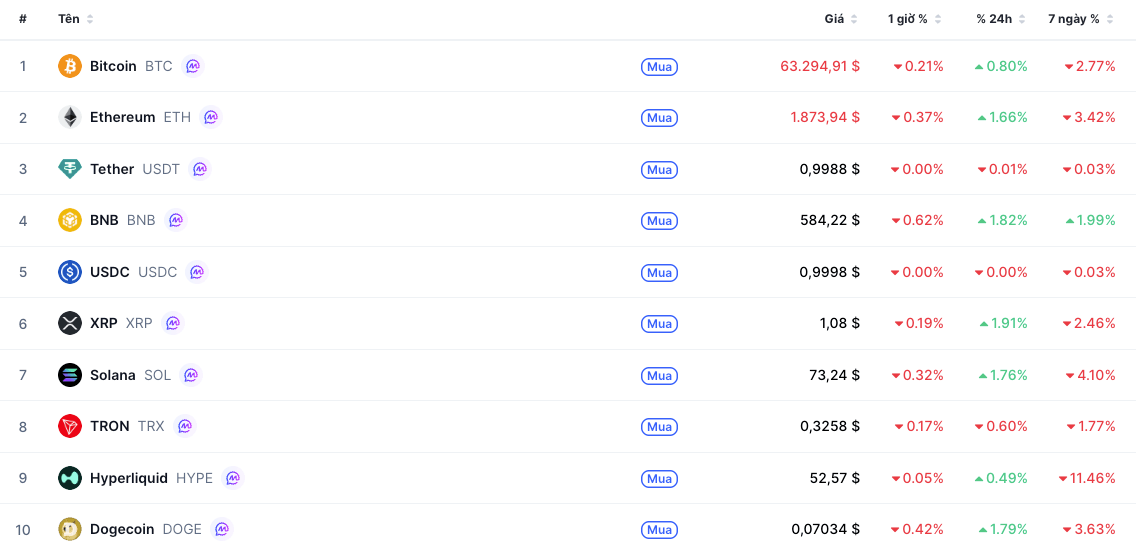Click the 0.80% 24h change value
Image resolution: width=1136 pixels, height=554 pixels.
[x=1001, y=67]
